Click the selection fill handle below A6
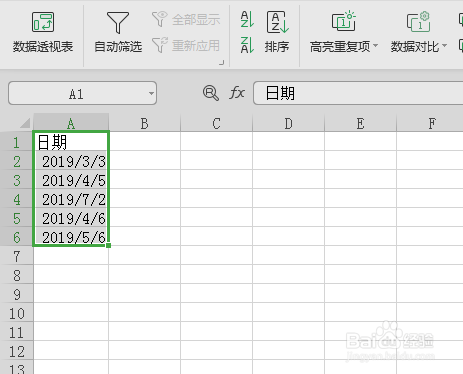This screenshot has width=463, height=374. pyautogui.click(x=109, y=246)
